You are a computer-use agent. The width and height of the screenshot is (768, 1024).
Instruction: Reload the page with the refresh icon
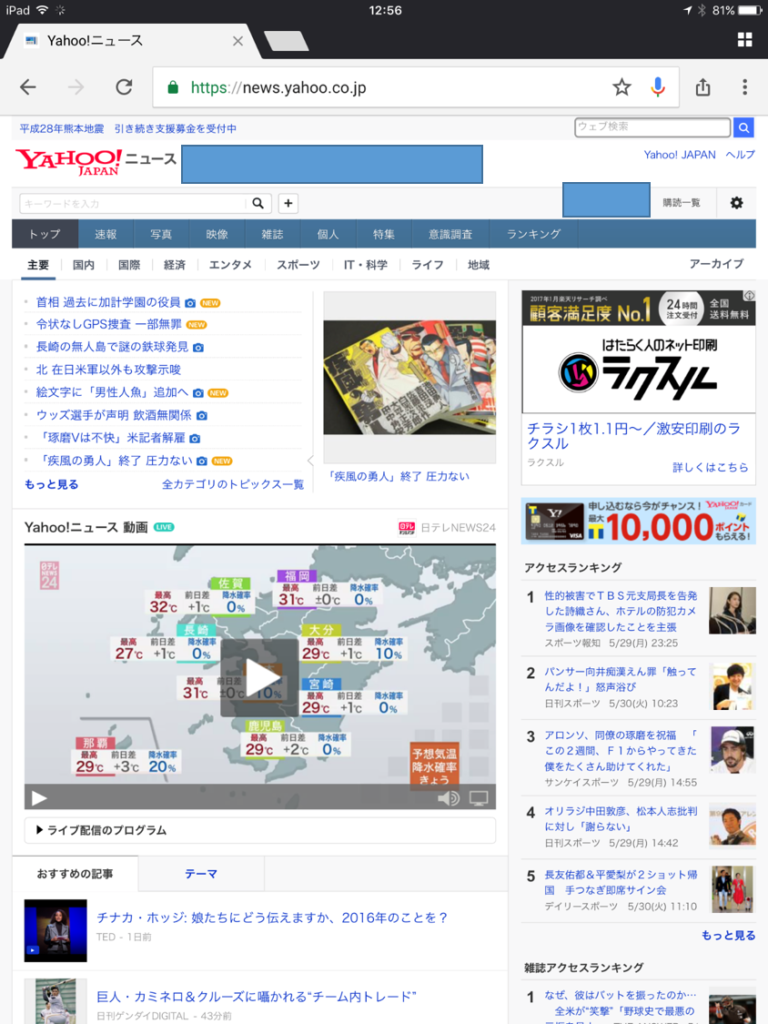click(x=124, y=87)
